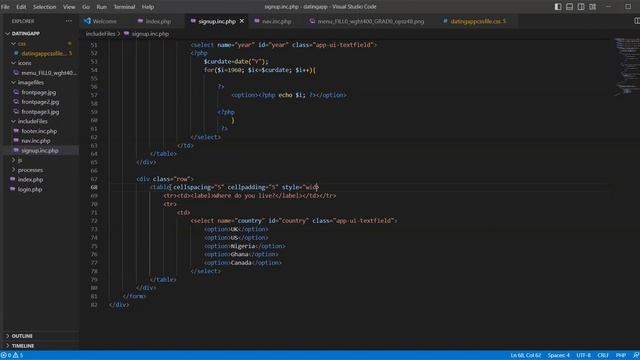Click the code minimap overview
The width and height of the screenshot is (640, 360).
(626, 67)
